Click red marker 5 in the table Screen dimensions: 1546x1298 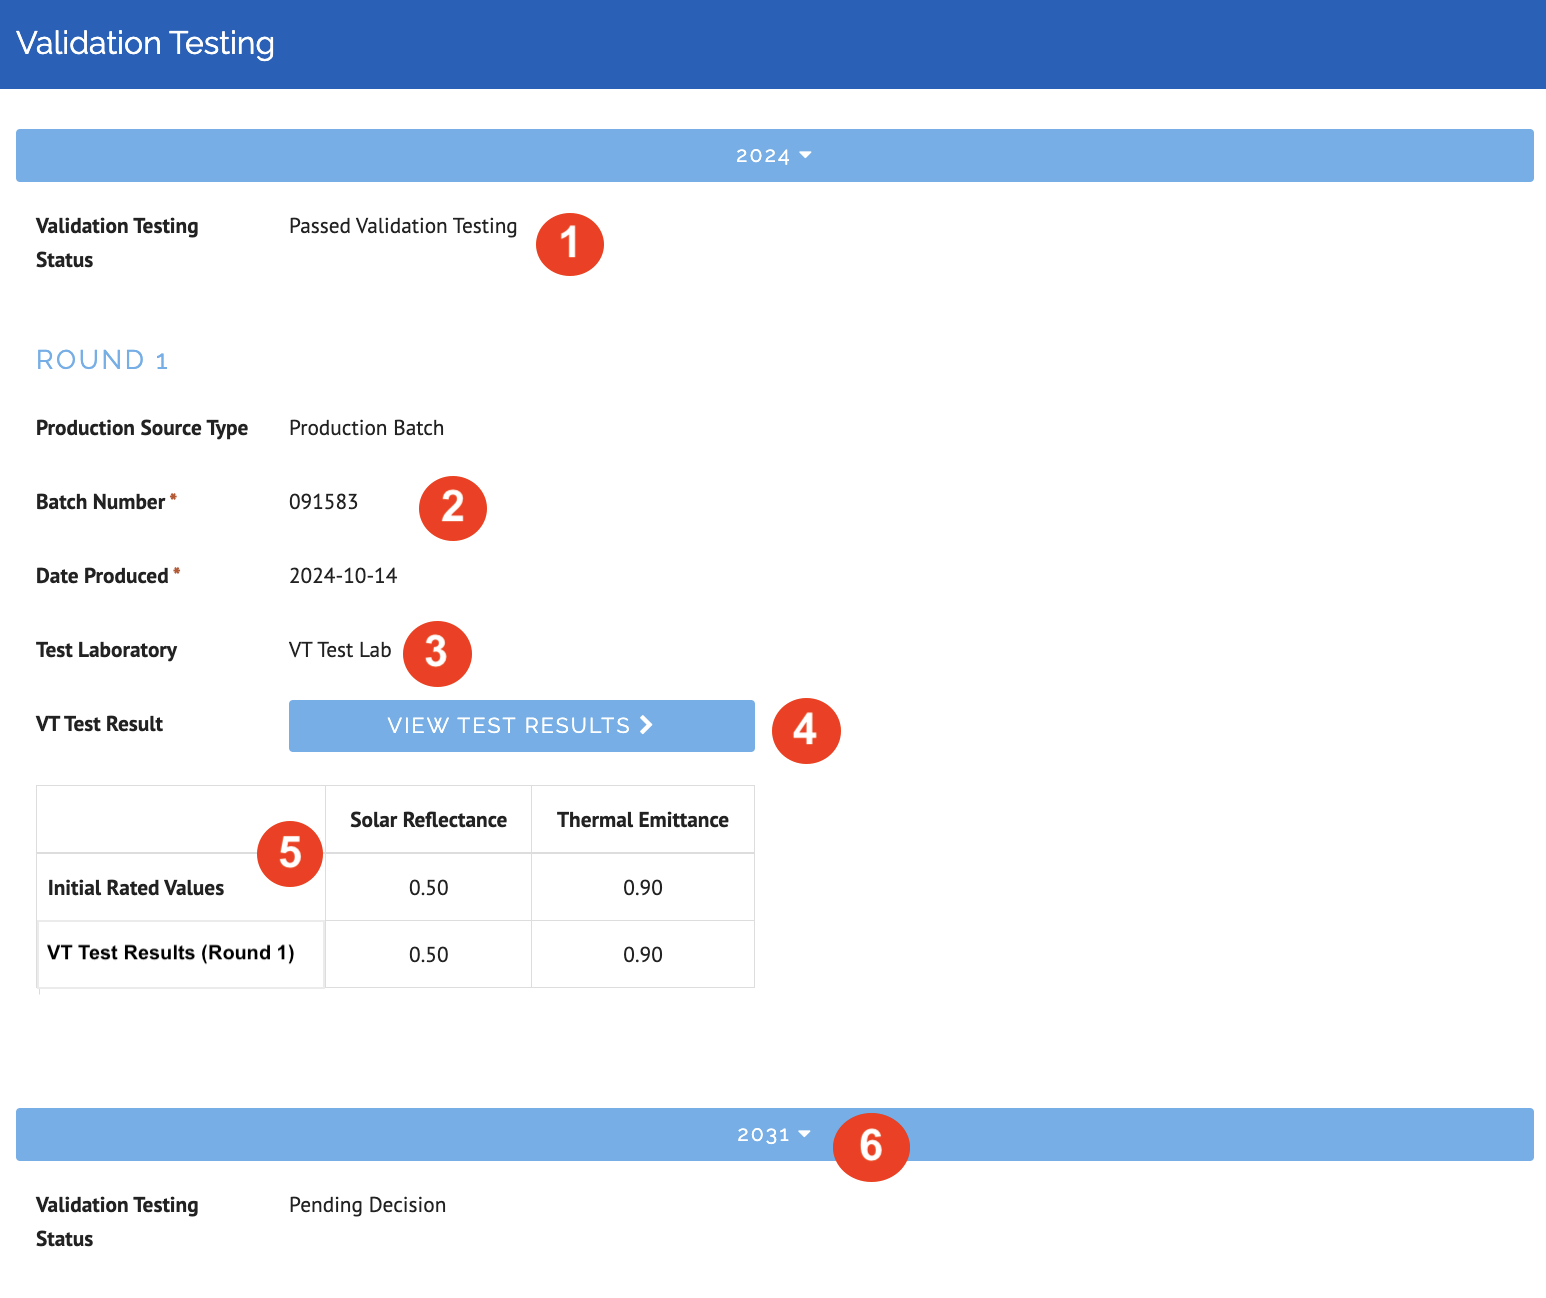click(x=290, y=853)
